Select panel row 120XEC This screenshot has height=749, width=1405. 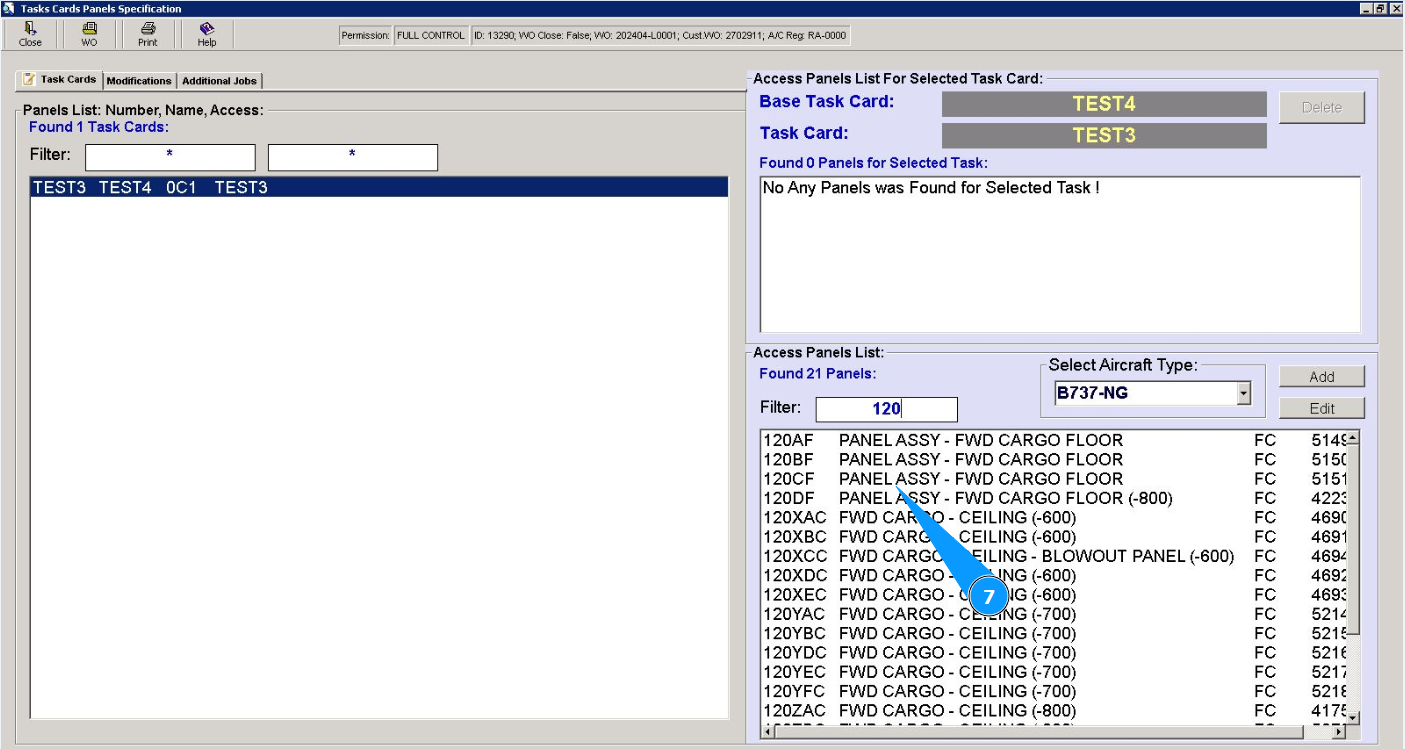click(x=1053, y=595)
